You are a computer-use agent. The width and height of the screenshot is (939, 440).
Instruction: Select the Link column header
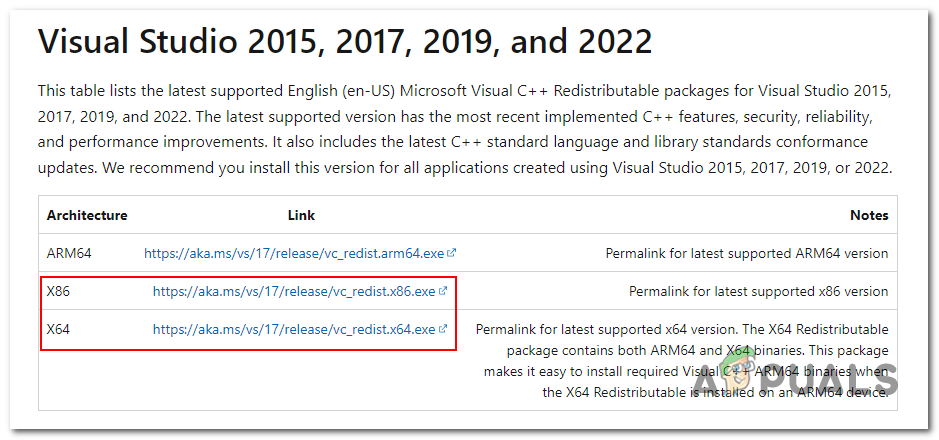(x=301, y=216)
